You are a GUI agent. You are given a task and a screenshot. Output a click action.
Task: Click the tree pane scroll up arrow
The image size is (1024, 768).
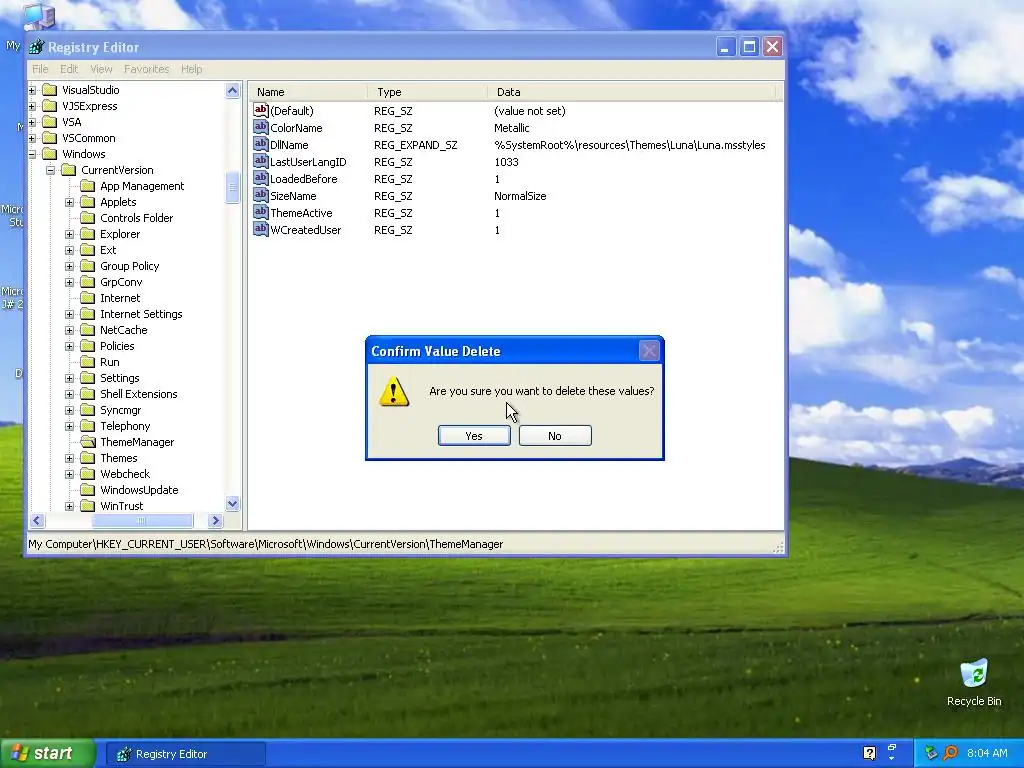[x=232, y=91]
